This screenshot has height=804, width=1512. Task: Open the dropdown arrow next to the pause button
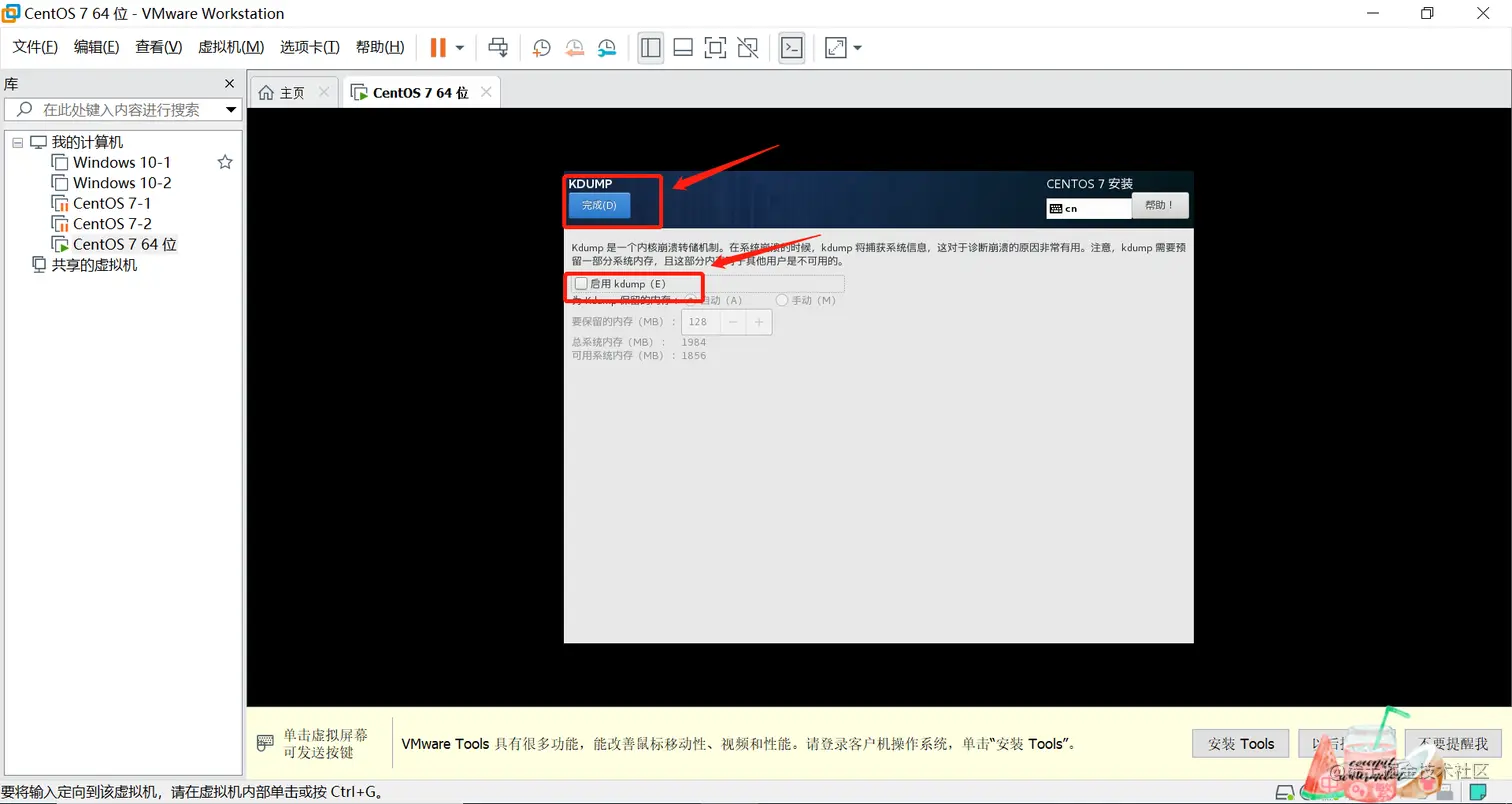pos(460,47)
